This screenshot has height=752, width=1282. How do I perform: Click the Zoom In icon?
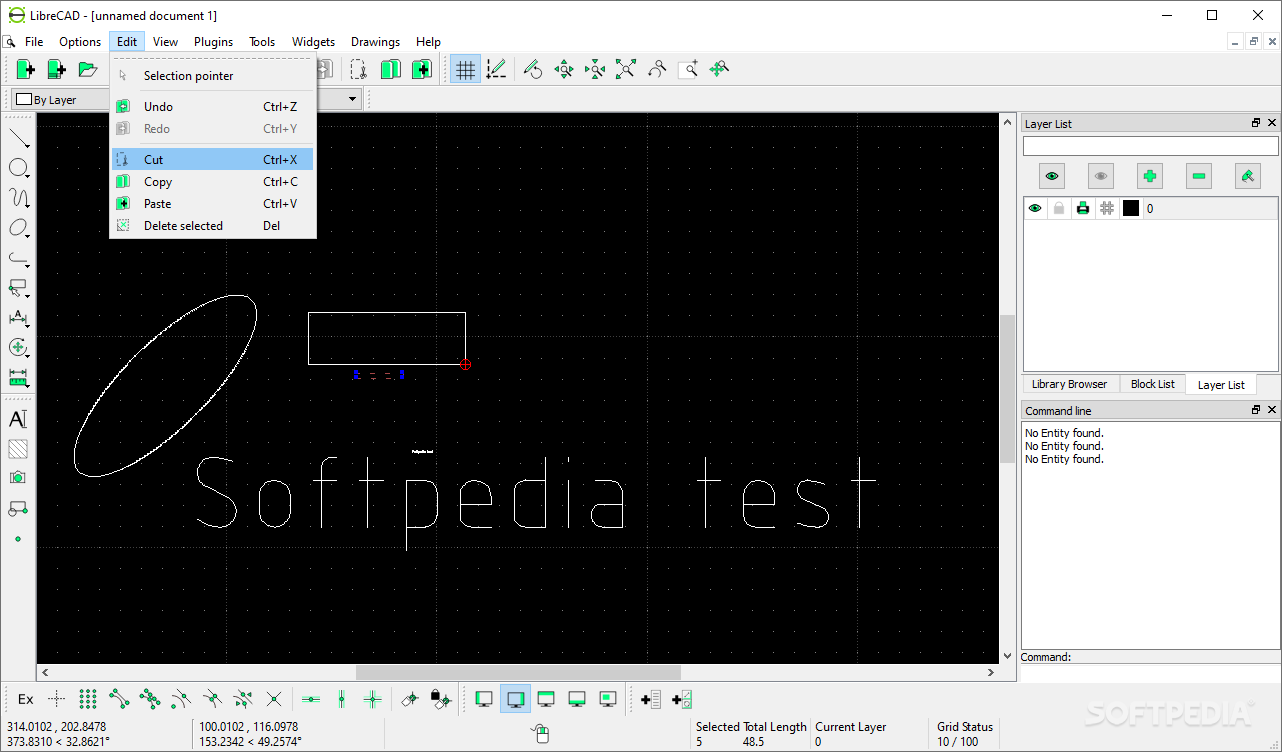[564, 69]
